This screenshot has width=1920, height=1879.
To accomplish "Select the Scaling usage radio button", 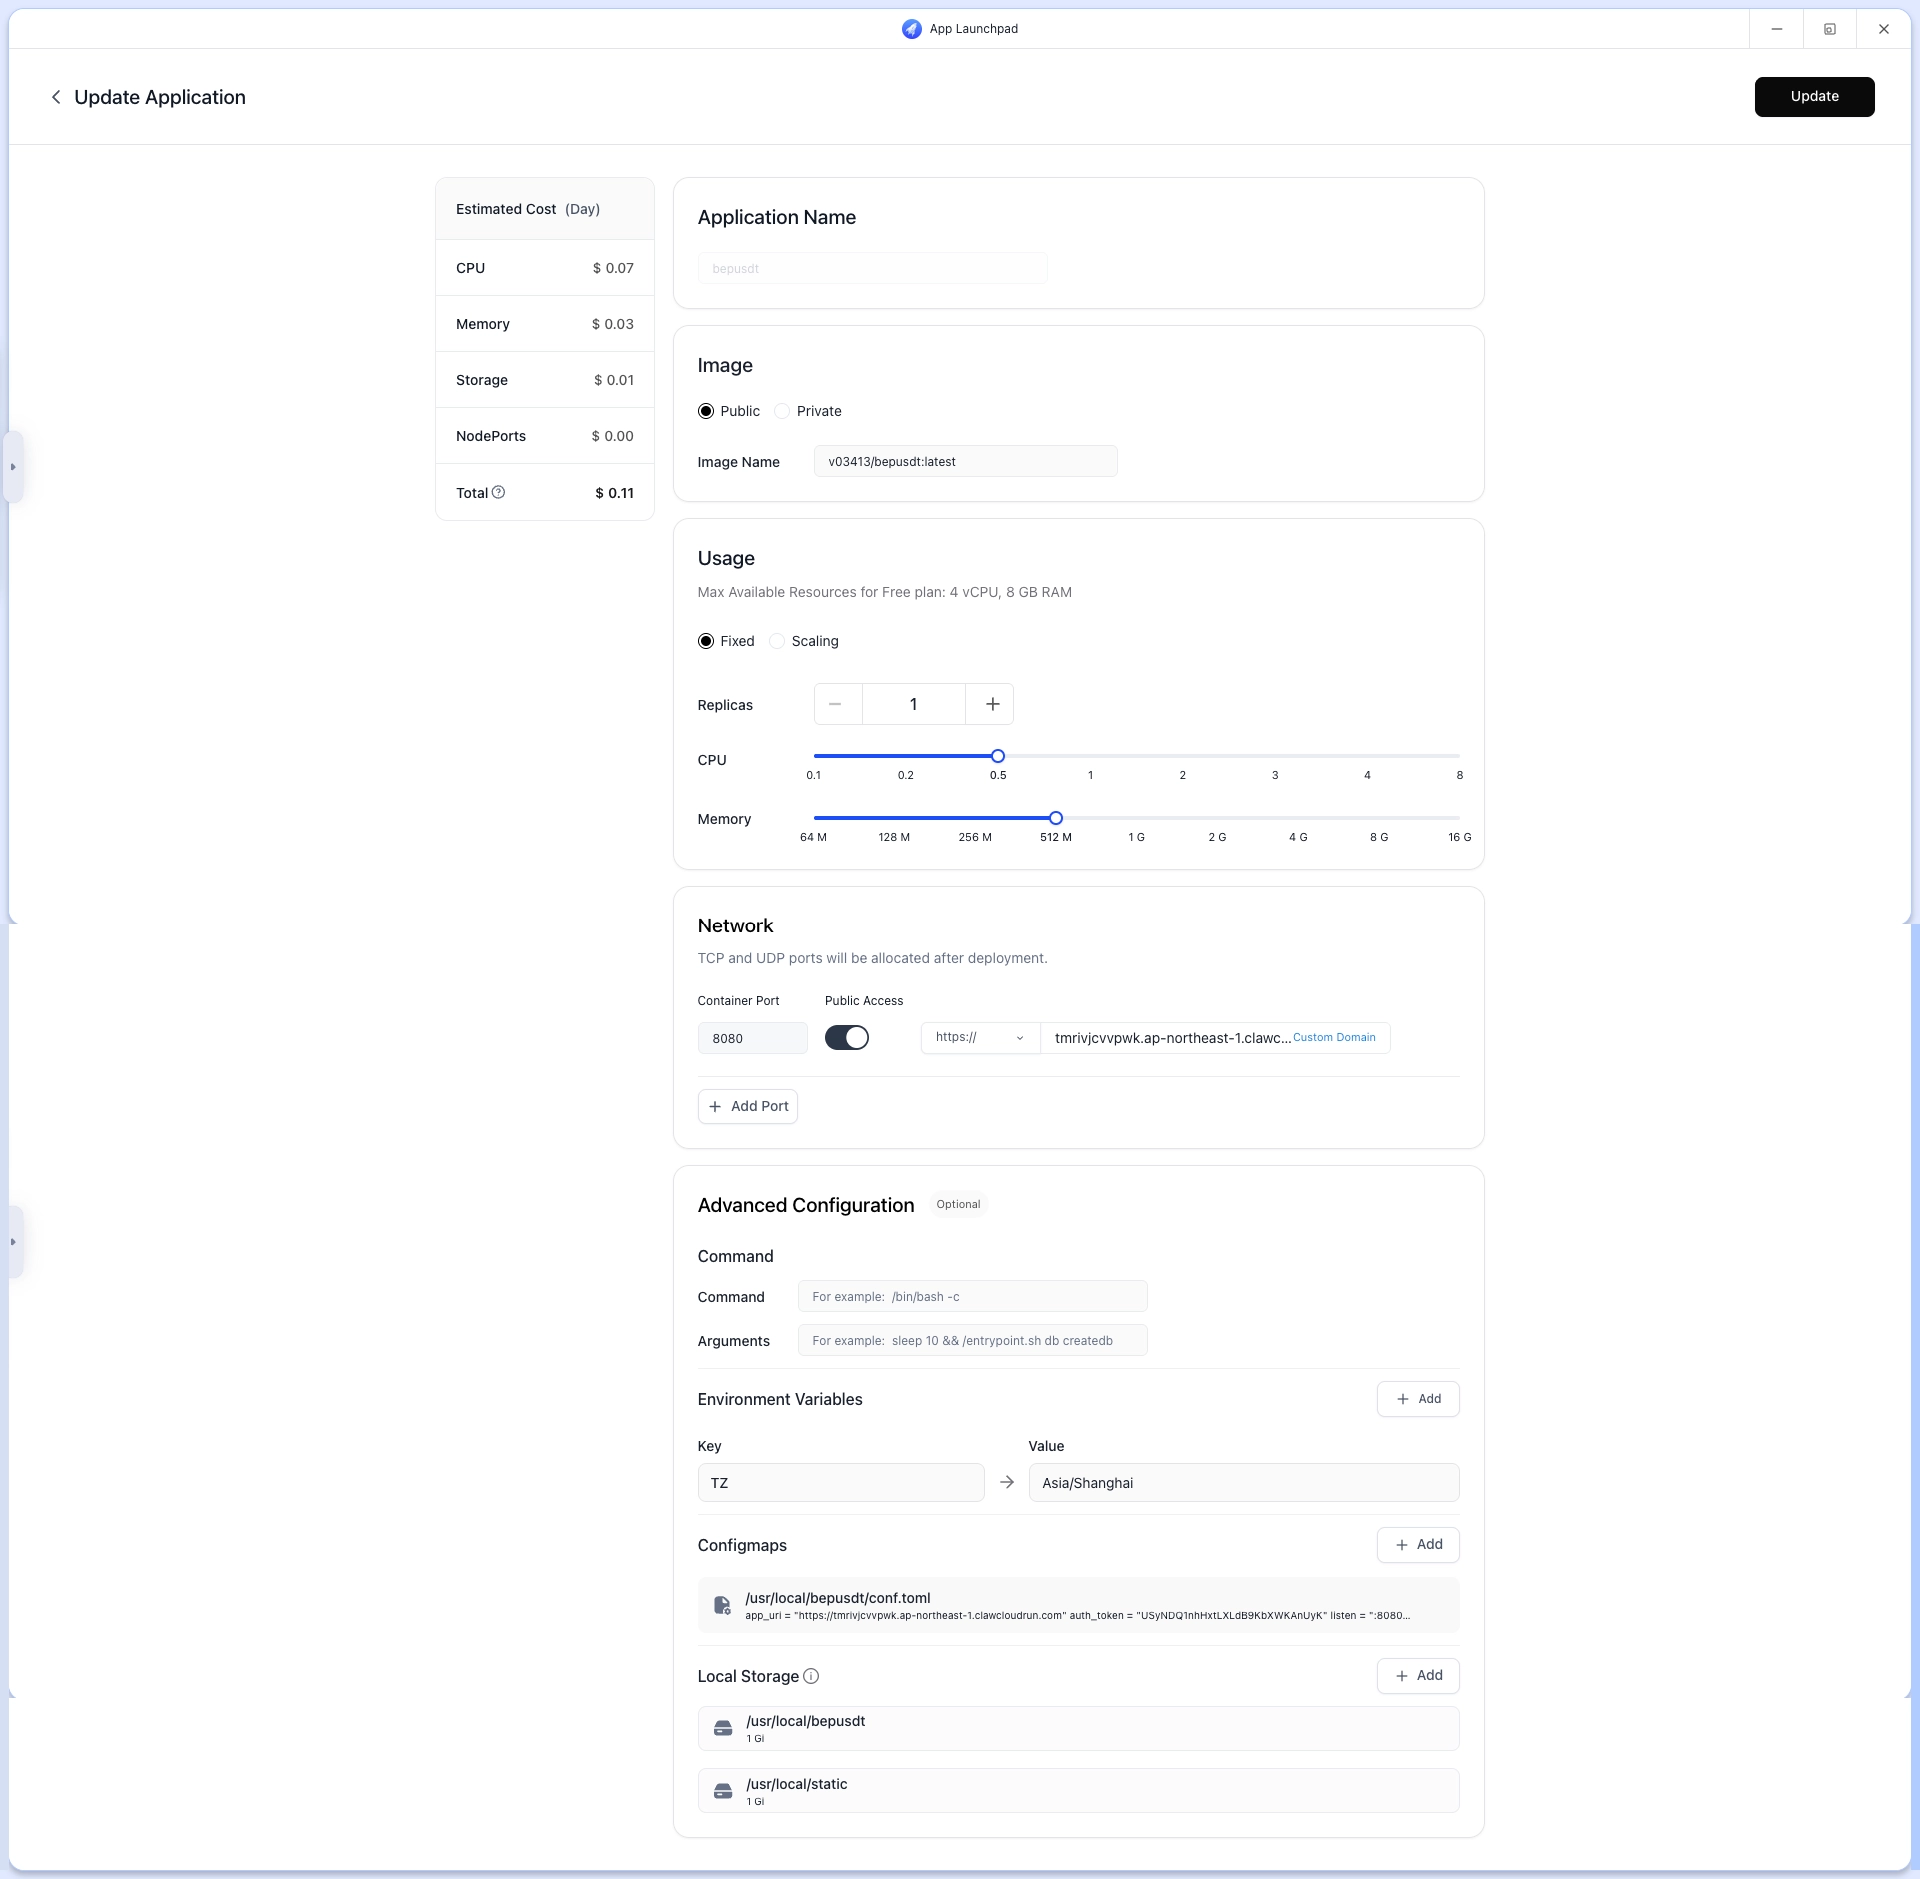I will (x=777, y=641).
